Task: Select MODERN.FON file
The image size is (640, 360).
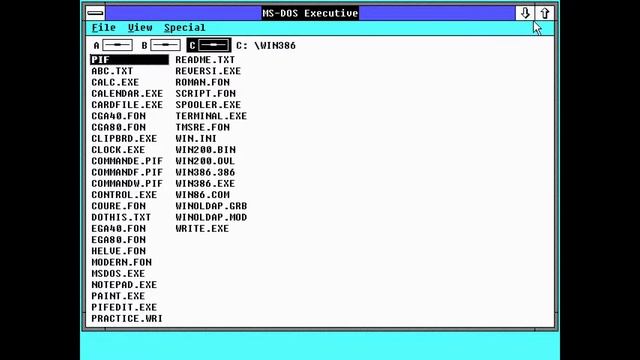Action: (x=121, y=262)
